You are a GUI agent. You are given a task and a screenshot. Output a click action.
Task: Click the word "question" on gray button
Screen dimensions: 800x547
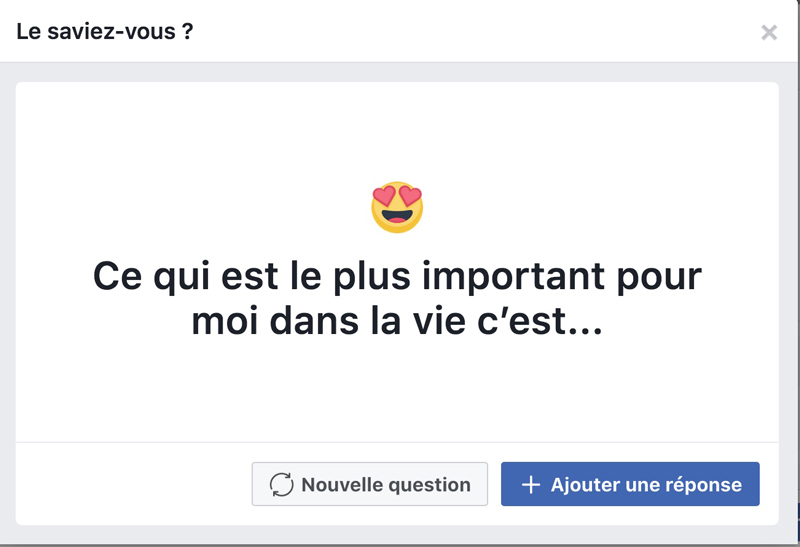point(429,485)
